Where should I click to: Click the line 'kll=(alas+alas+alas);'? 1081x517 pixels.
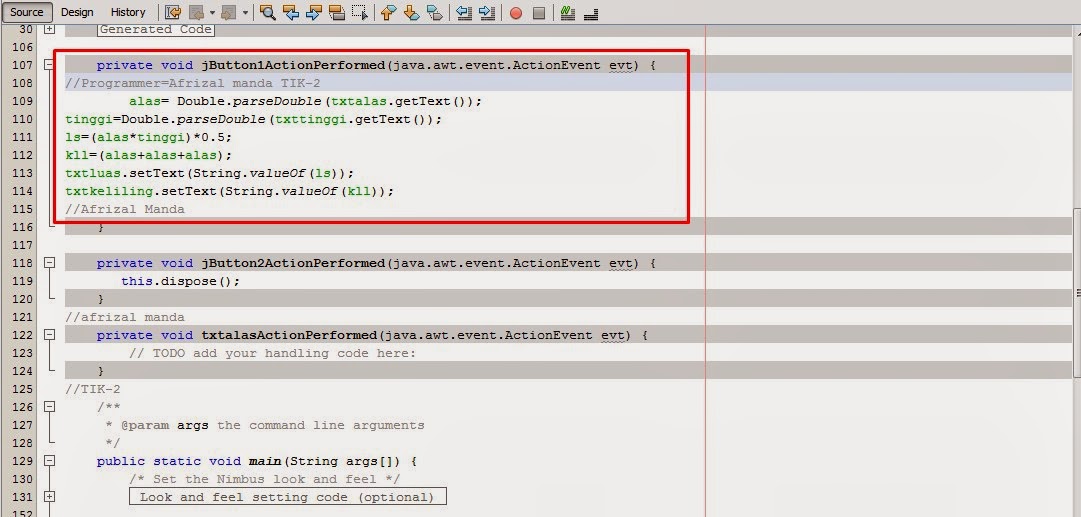pos(149,155)
